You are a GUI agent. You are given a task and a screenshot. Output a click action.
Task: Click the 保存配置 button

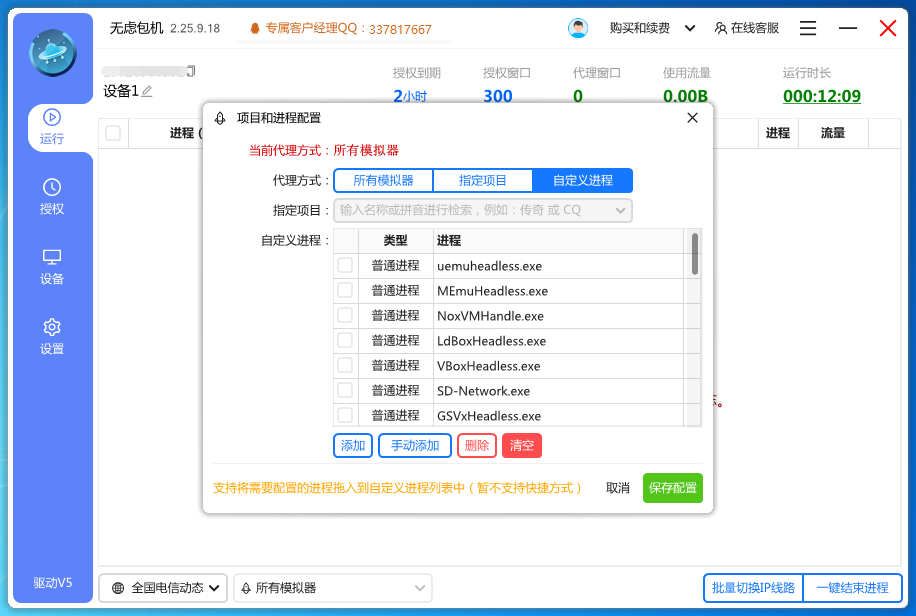pyautogui.click(x=672, y=488)
